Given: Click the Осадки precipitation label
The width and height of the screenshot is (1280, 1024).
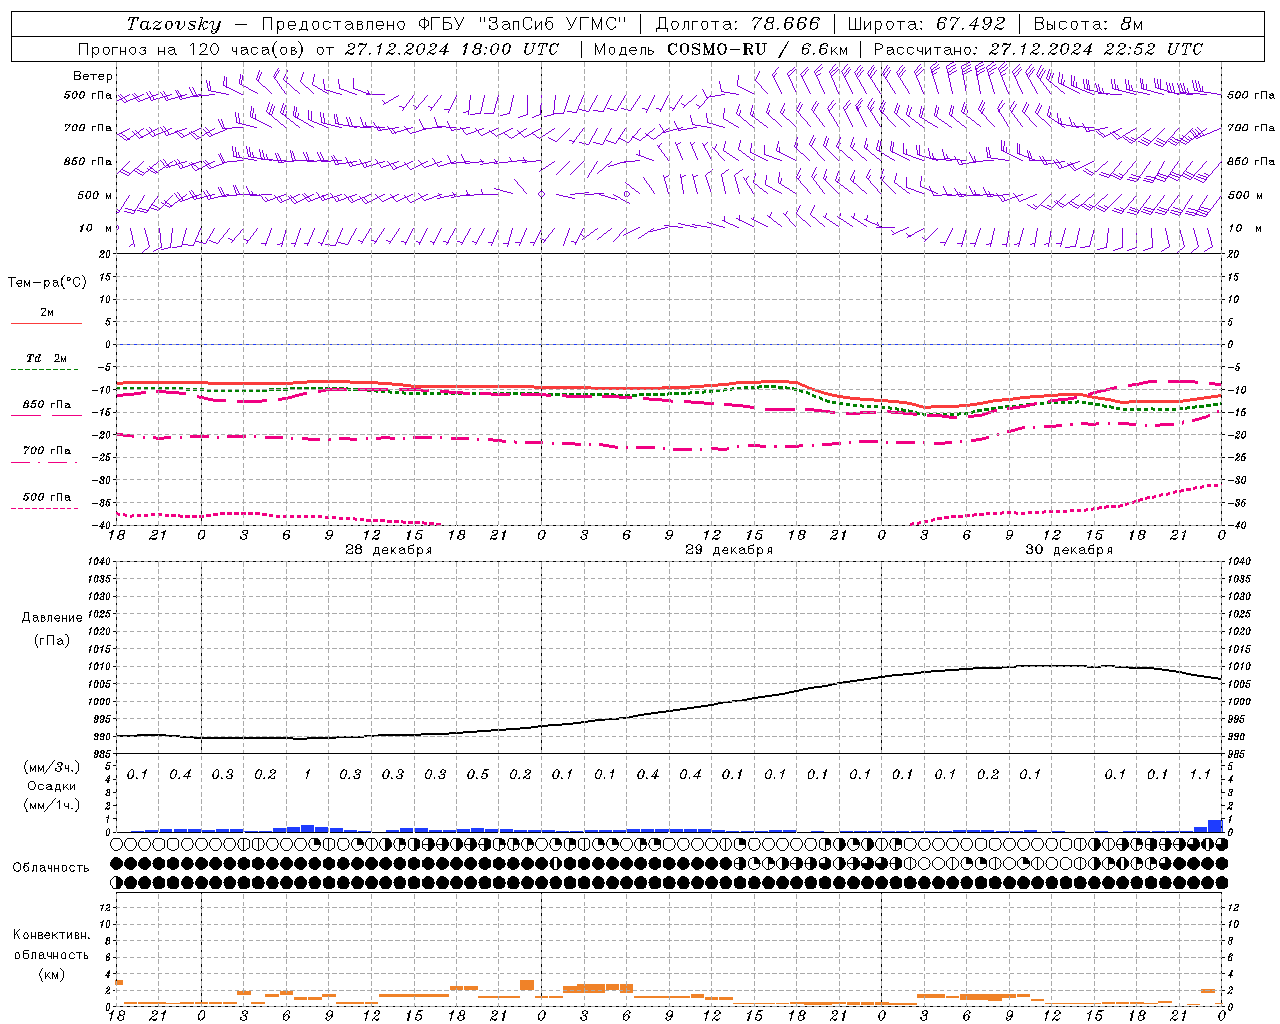Looking at the screenshot, I should pos(52,786).
